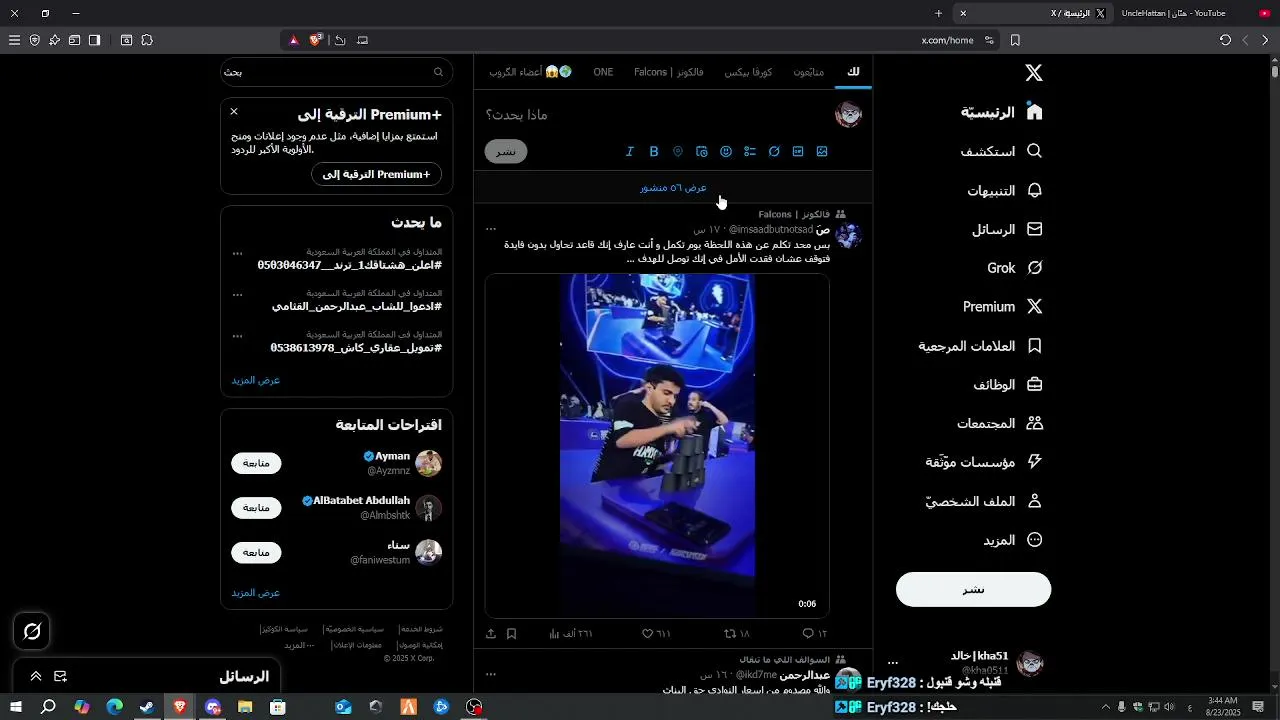Dismiss the Premium+ upgrade card

tap(234, 112)
